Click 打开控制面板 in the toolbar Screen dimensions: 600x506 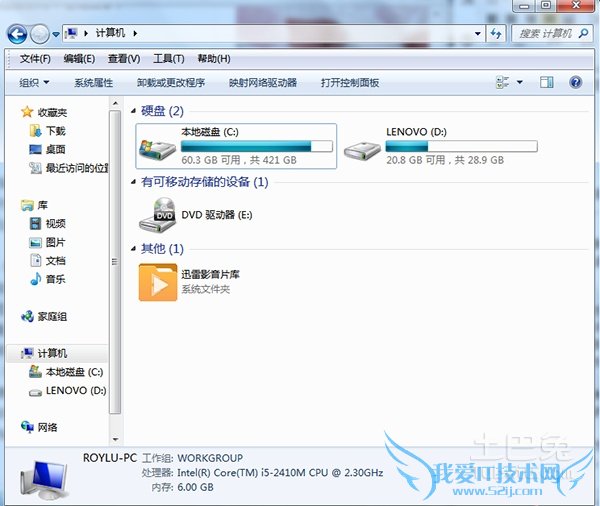pyautogui.click(x=350, y=83)
